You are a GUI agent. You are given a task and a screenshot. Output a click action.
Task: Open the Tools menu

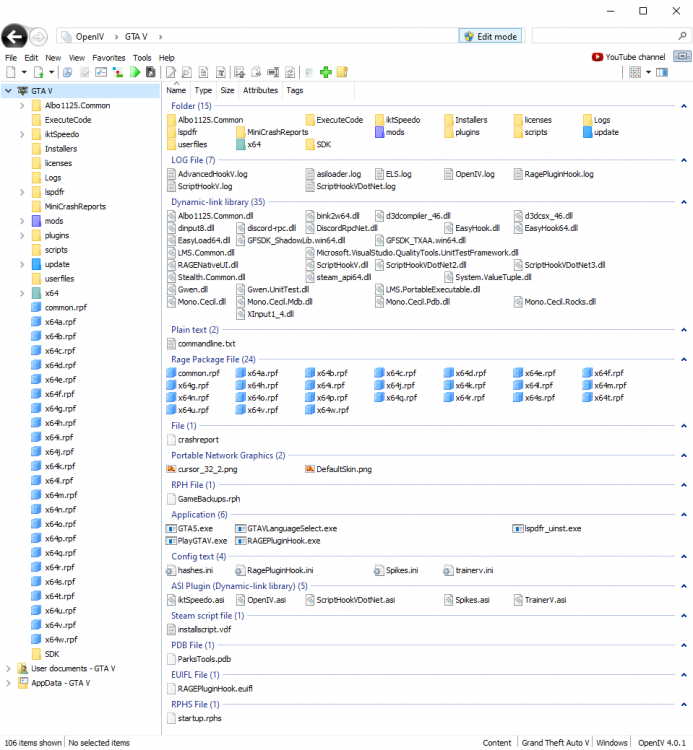[142, 57]
